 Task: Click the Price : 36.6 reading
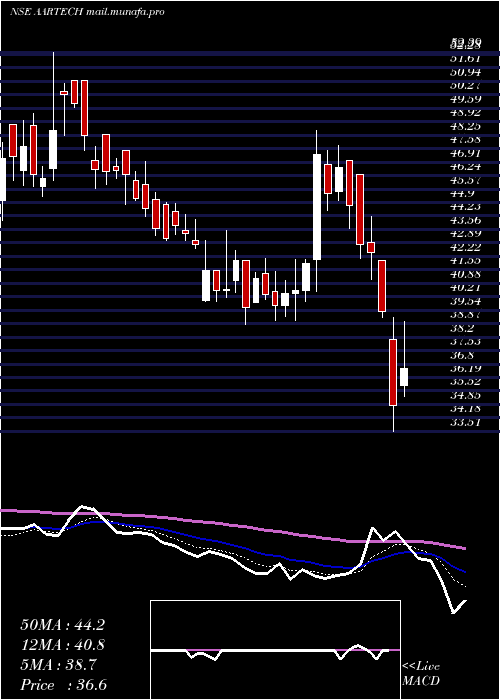point(64,685)
